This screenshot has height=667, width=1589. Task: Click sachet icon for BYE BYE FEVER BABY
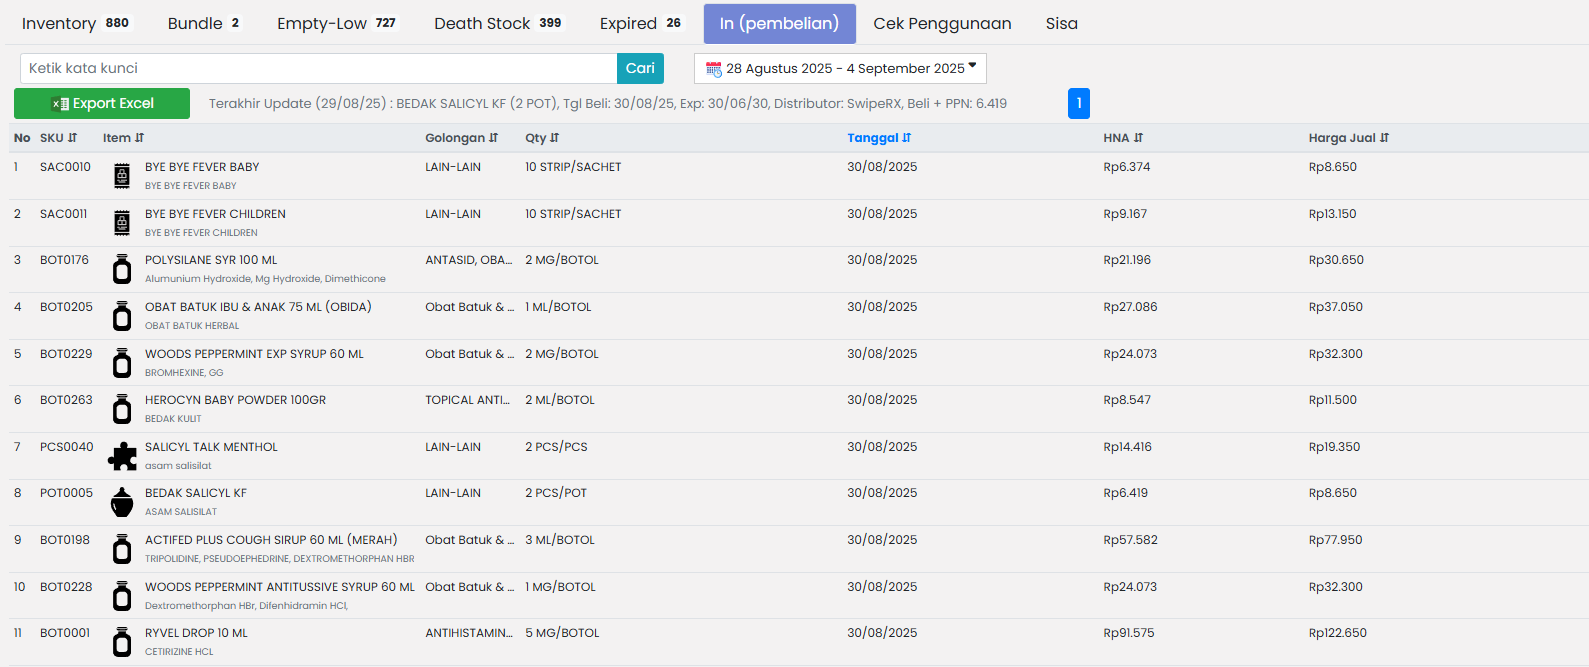[x=122, y=176]
